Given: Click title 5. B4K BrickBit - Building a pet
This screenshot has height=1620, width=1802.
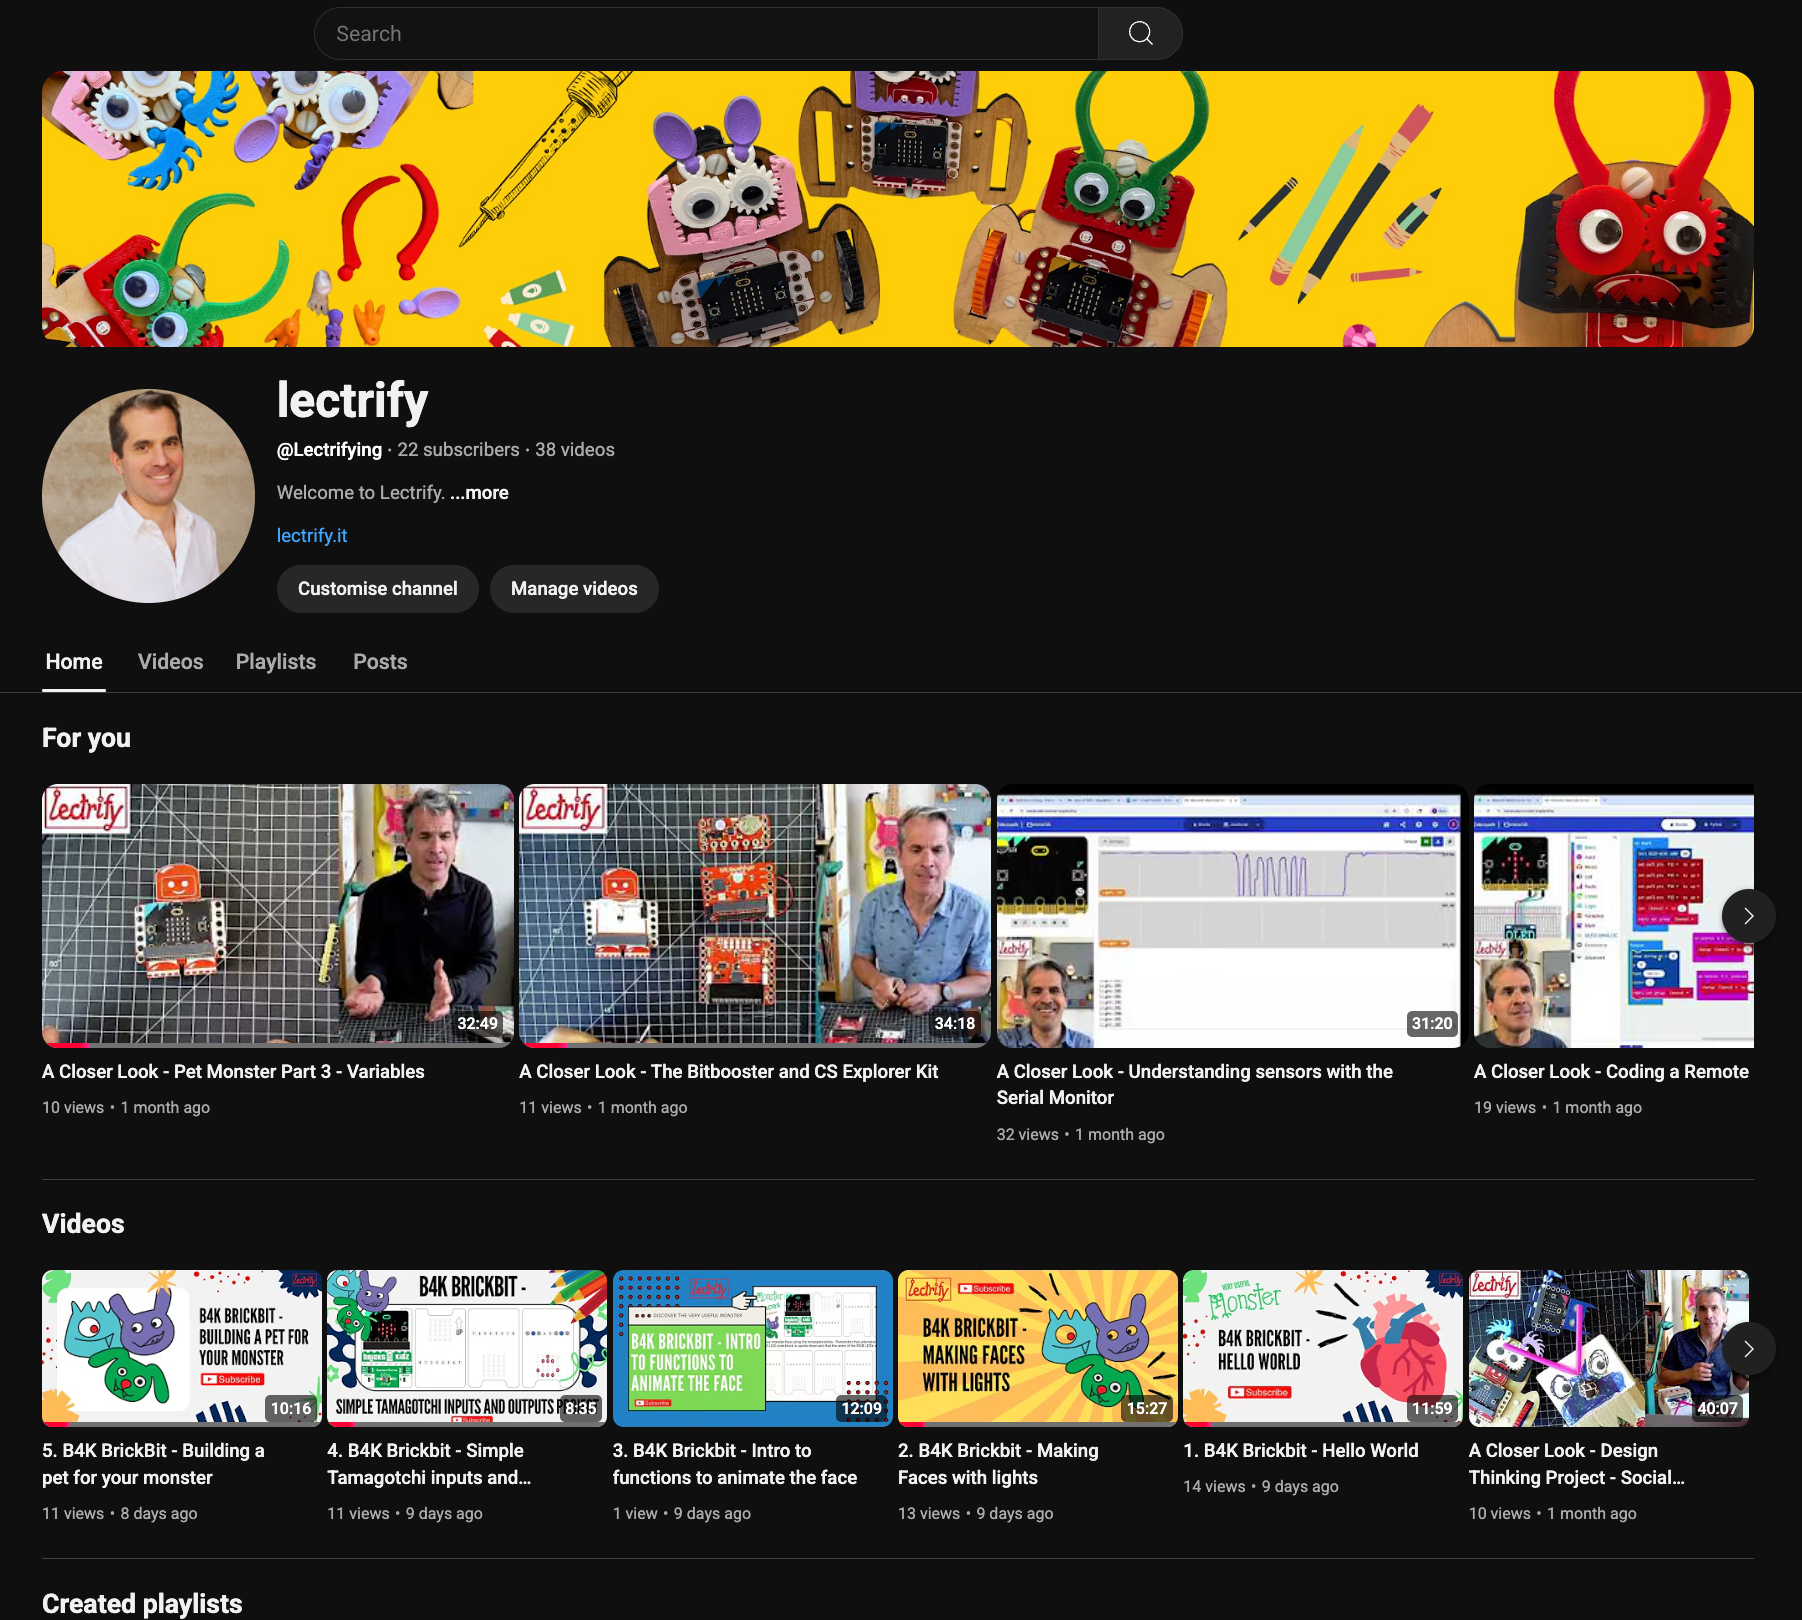Looking at the screenshot, I should coord(153,1464).
